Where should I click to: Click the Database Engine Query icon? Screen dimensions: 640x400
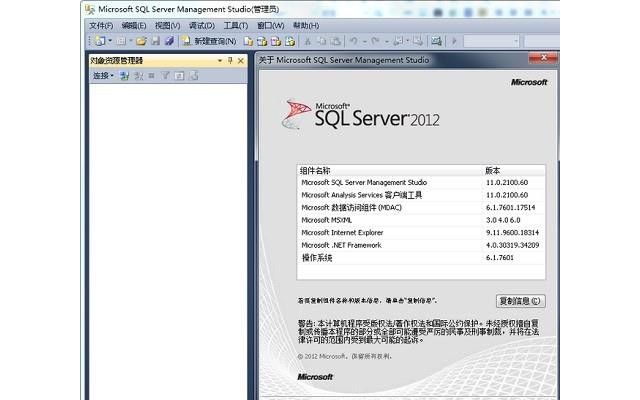tap(248, 41)
